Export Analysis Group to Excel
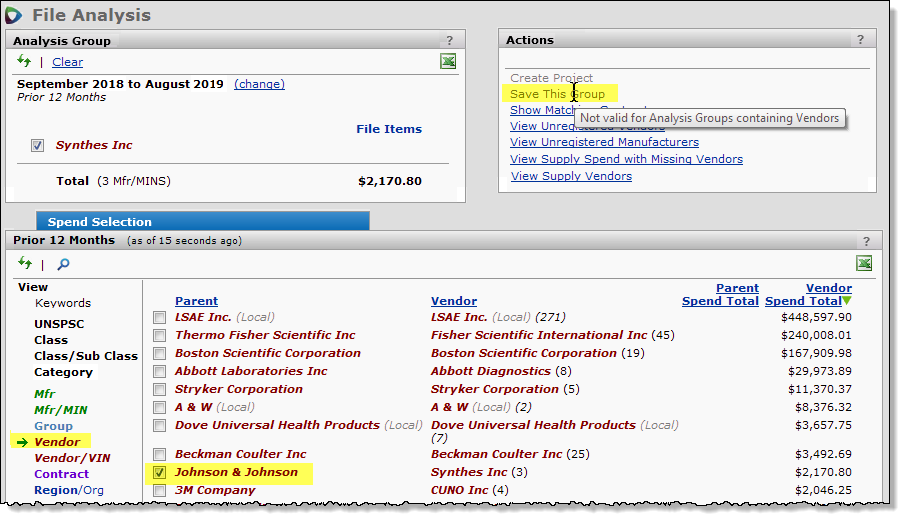The width and height of the screenshot is (905, 521). click(448, 62)
